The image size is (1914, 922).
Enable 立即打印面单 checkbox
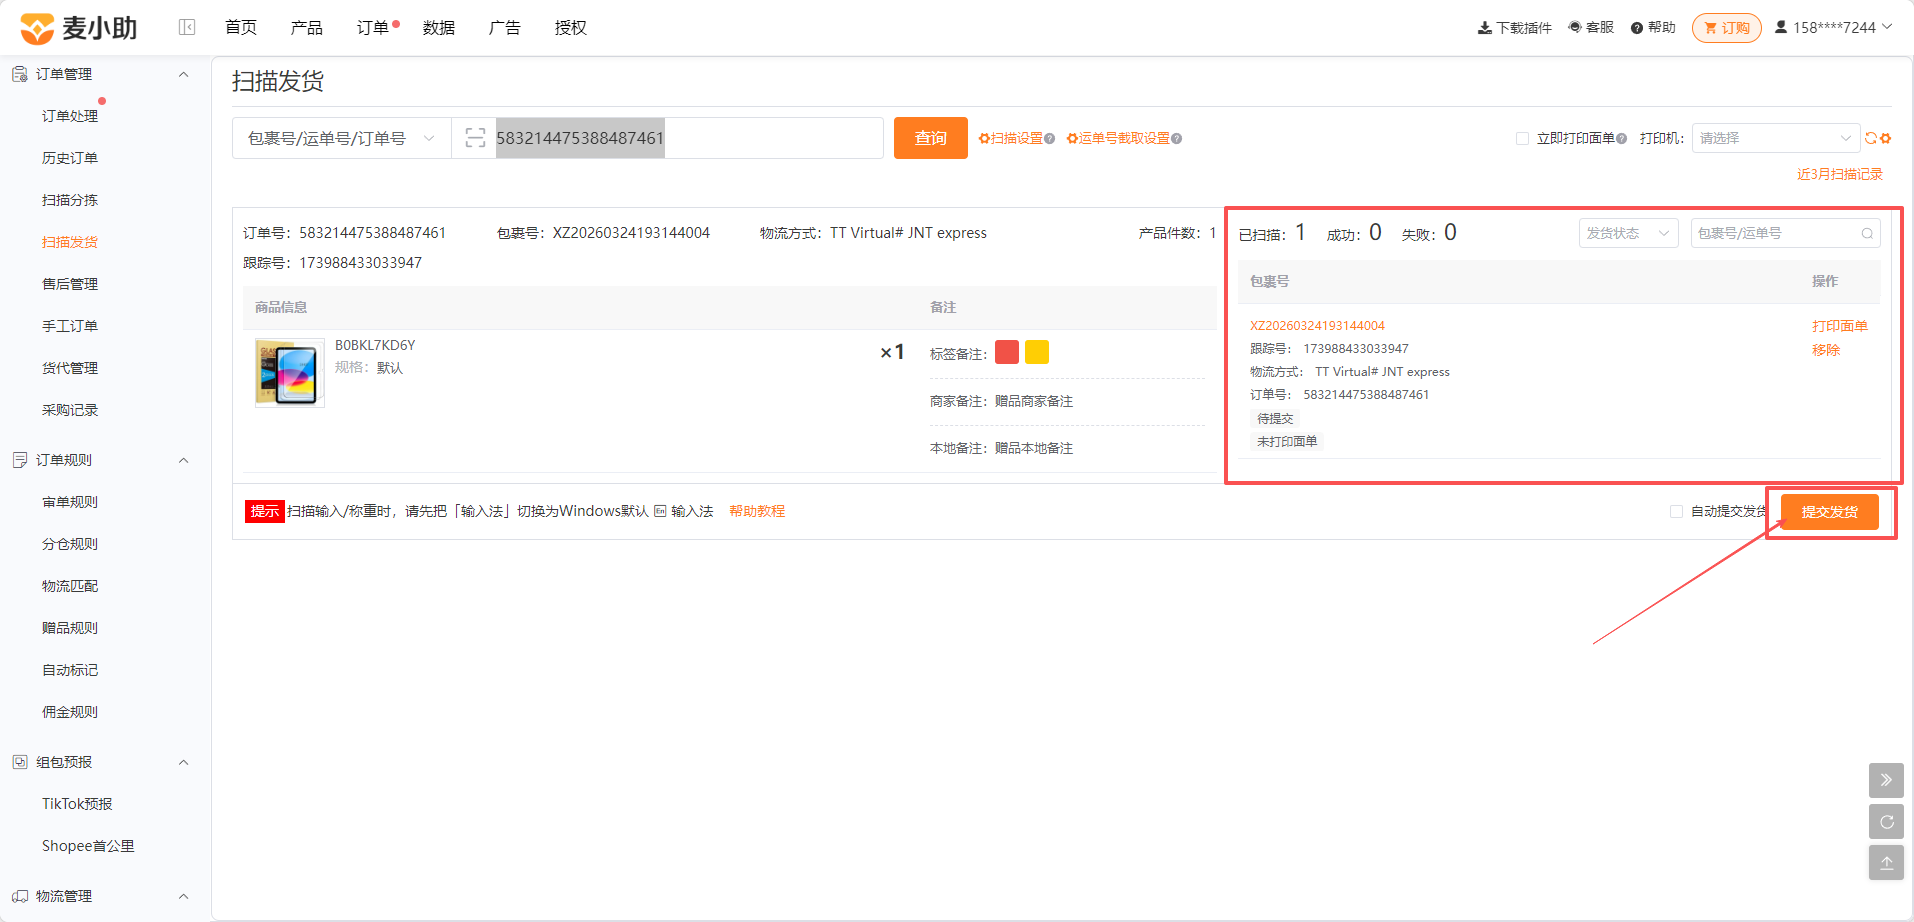click(1522, 138)
